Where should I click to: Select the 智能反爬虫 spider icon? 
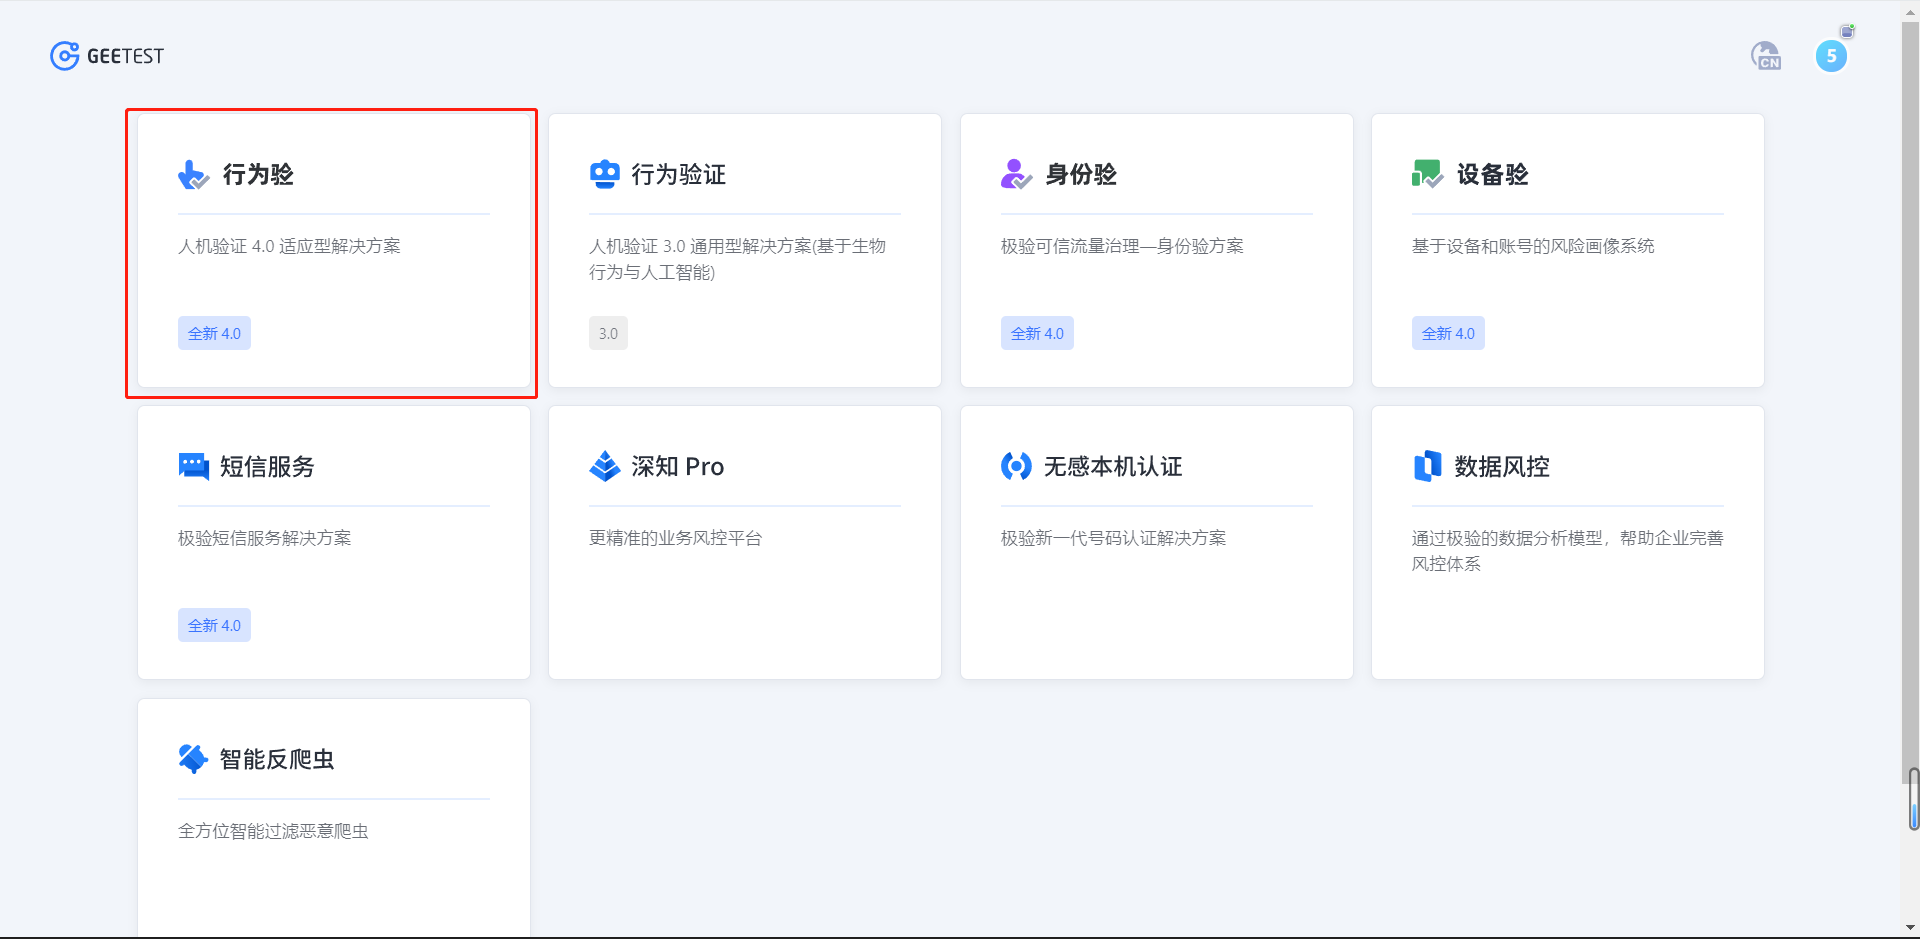(x=191, y=758)
